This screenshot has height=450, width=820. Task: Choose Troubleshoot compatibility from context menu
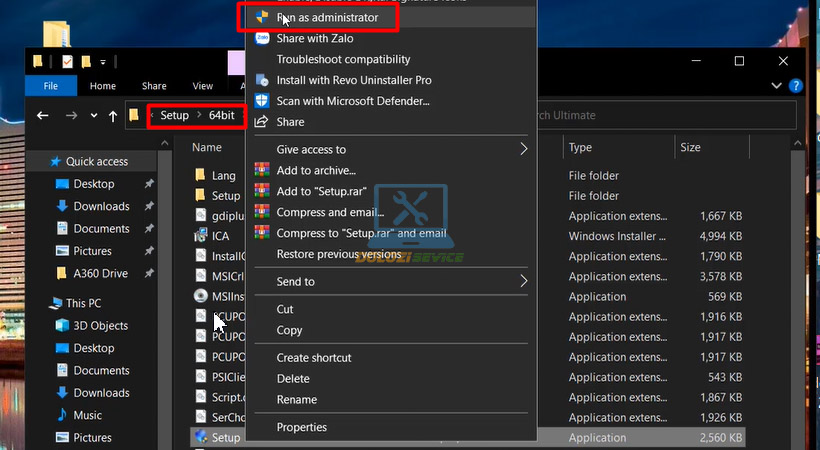click(x=343, y=60)
